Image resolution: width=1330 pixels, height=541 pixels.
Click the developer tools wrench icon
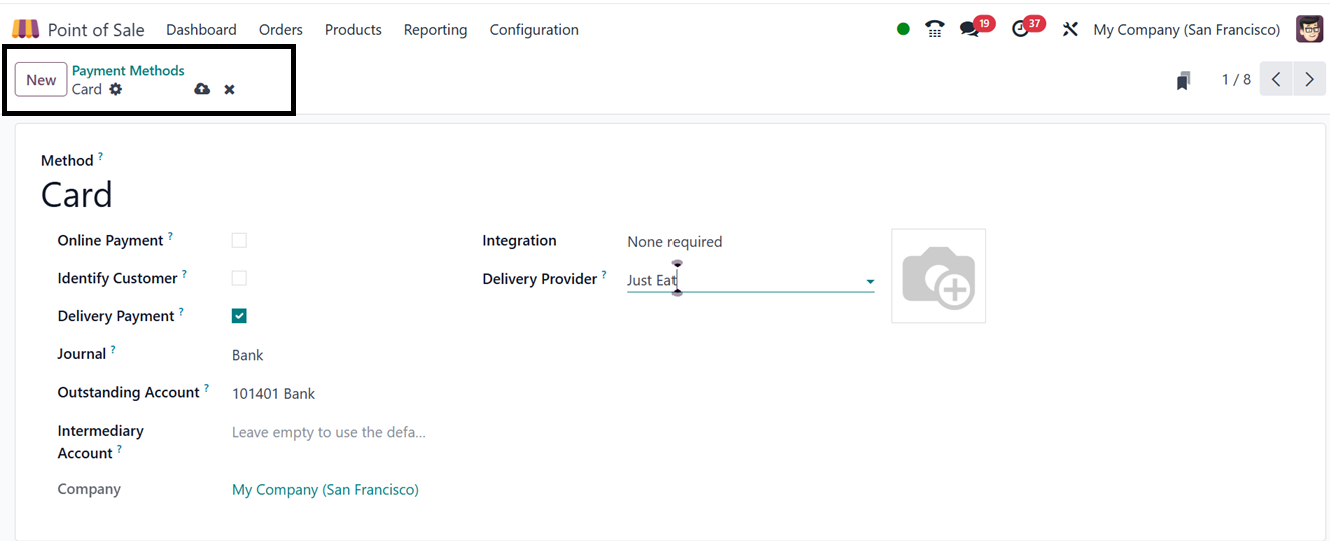pos(1070,29)
